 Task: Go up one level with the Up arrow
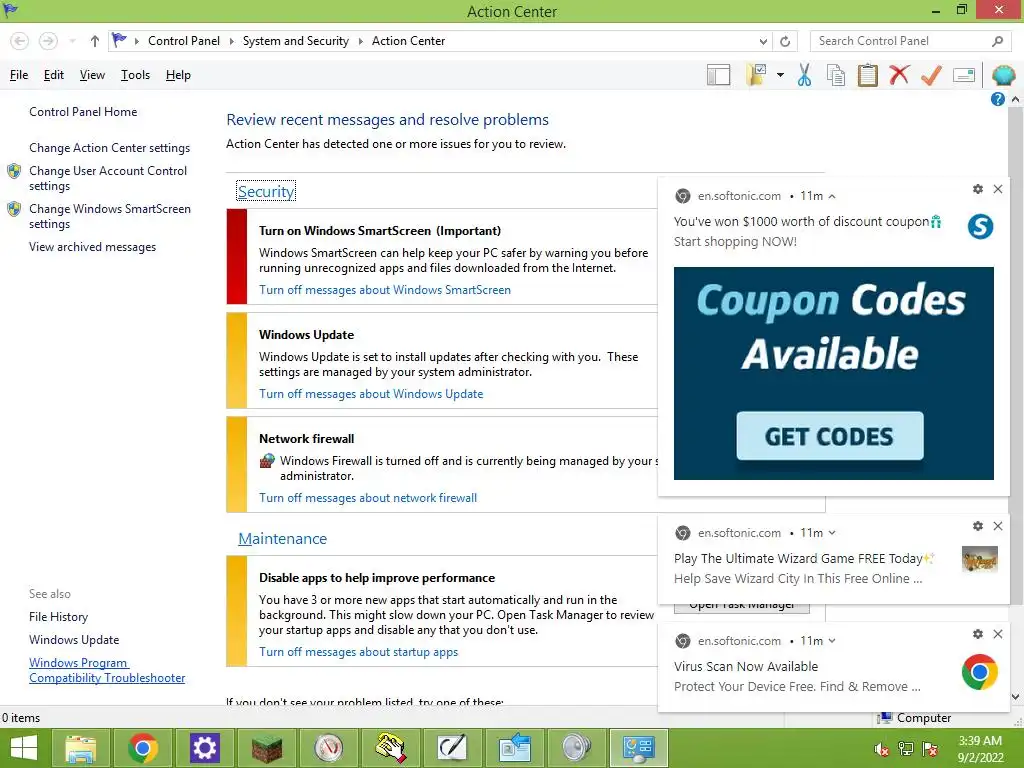click(x=95, y=41)
